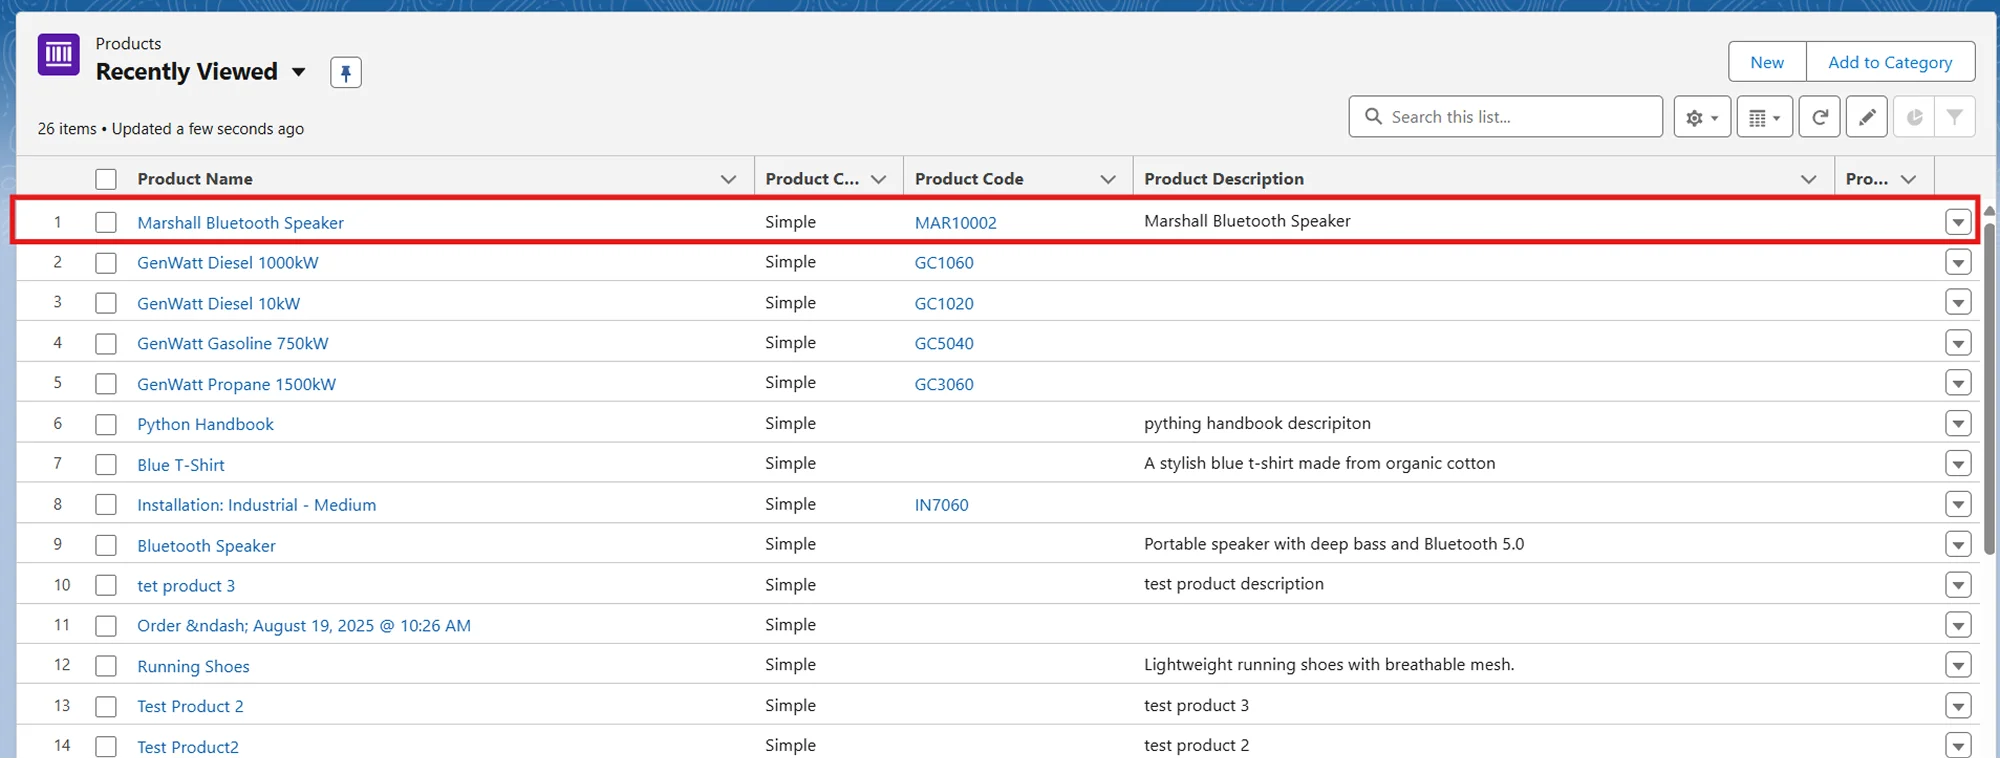2000x759 pixels.
Task: Sort by the Product Code column header
Action: point(968,179)
